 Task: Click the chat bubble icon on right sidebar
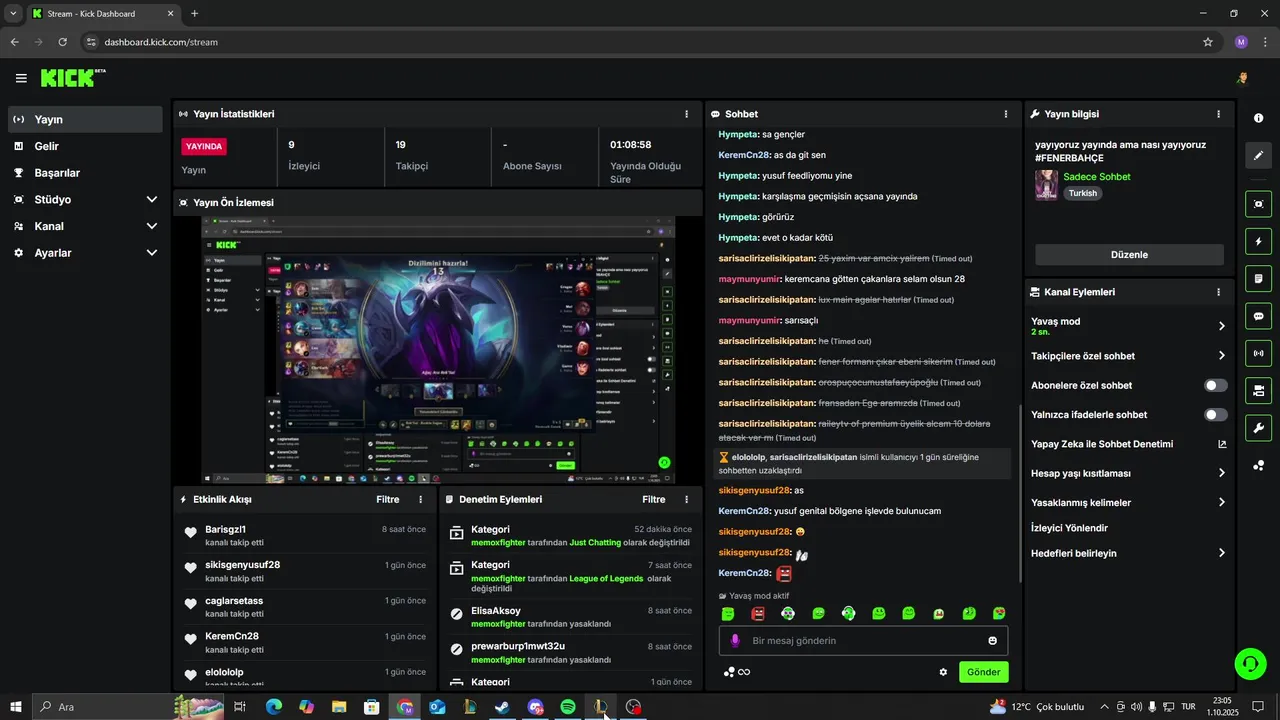1258,316
